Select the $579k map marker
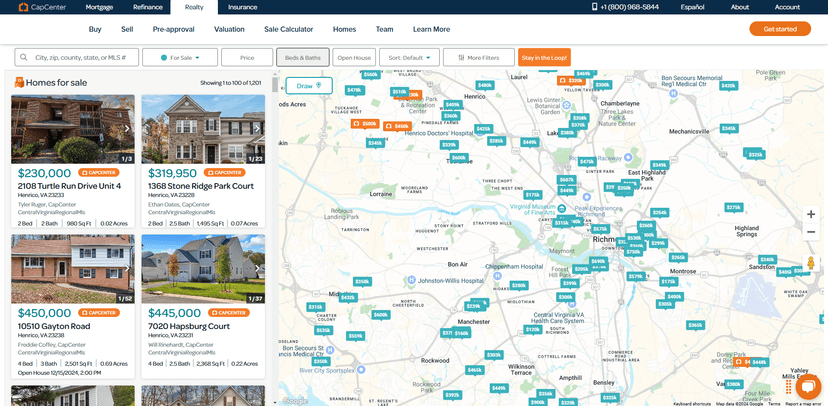828x406 pixels. [636, 276]
